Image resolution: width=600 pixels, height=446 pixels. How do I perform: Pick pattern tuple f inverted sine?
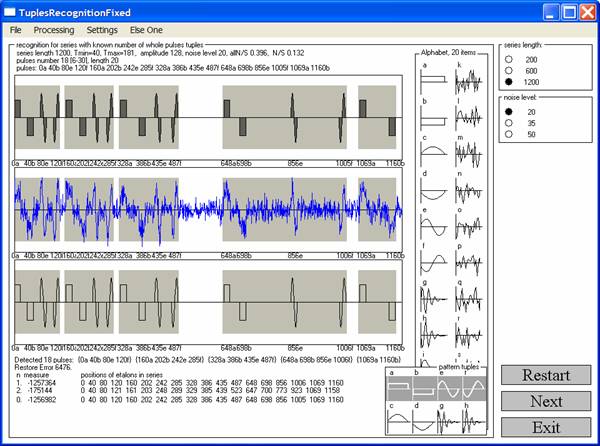click(474, 389)
